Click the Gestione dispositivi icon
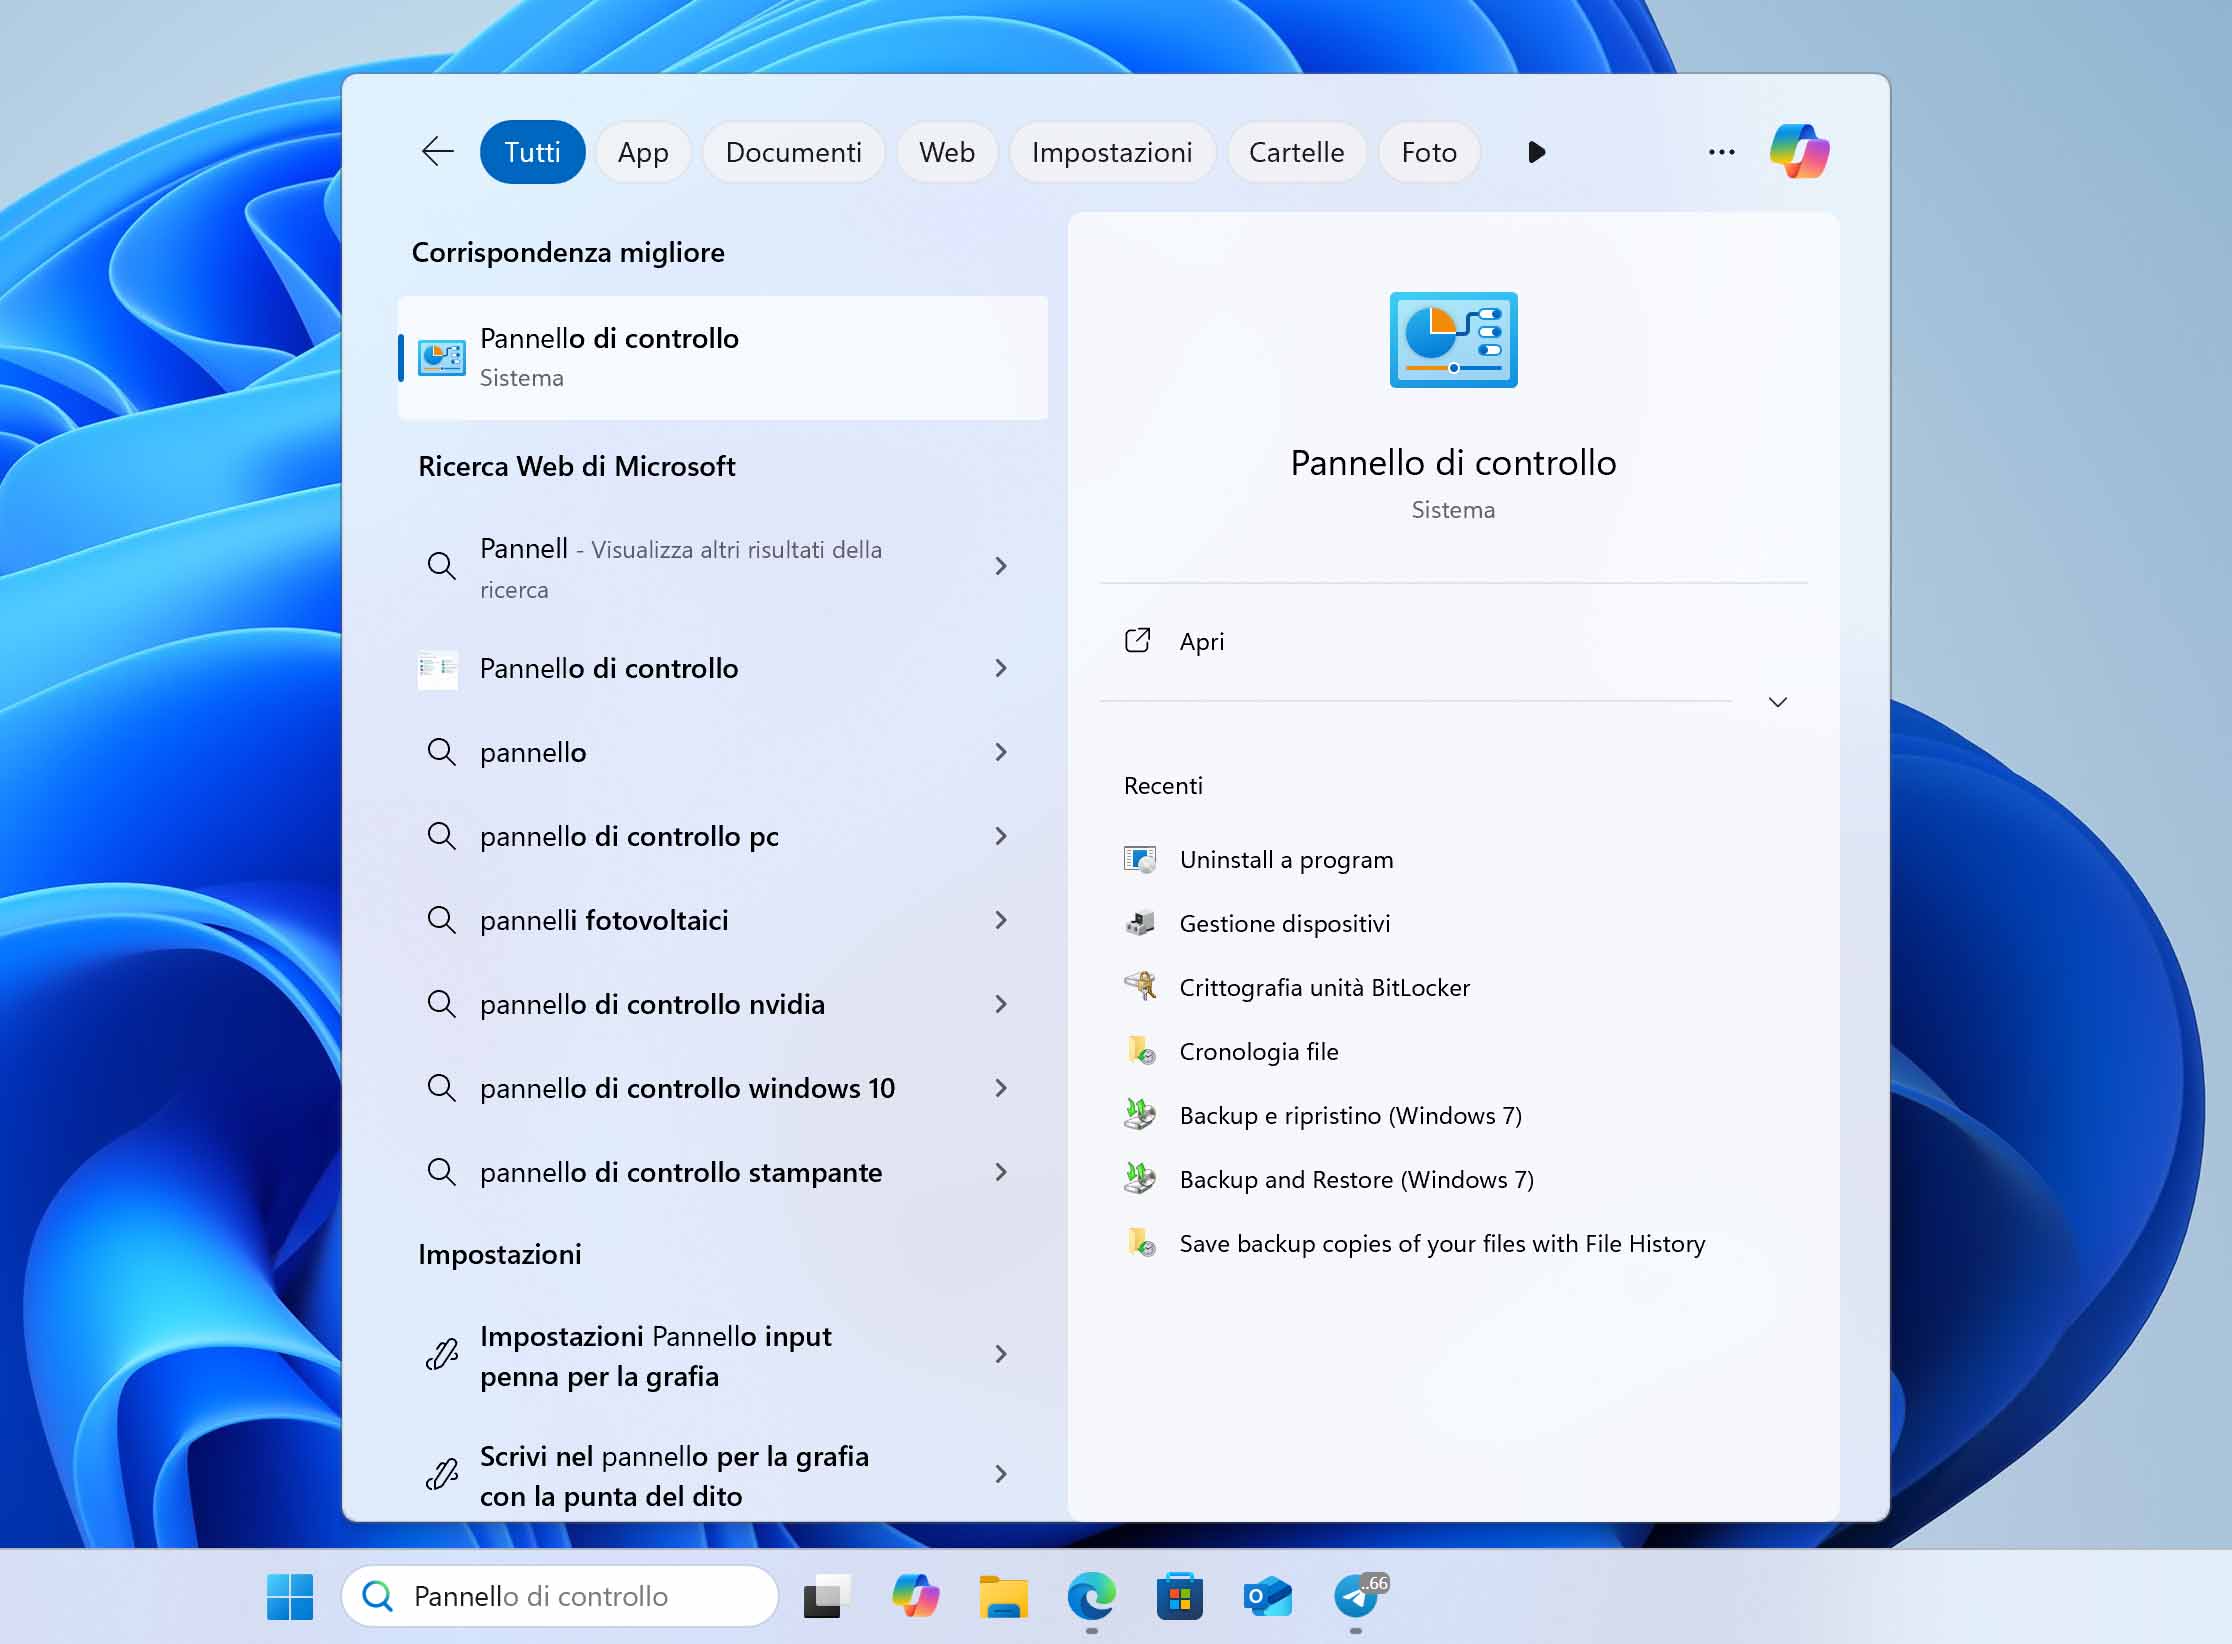This screenshot has height=1644, width=2232. click(x=1139, y=923)
